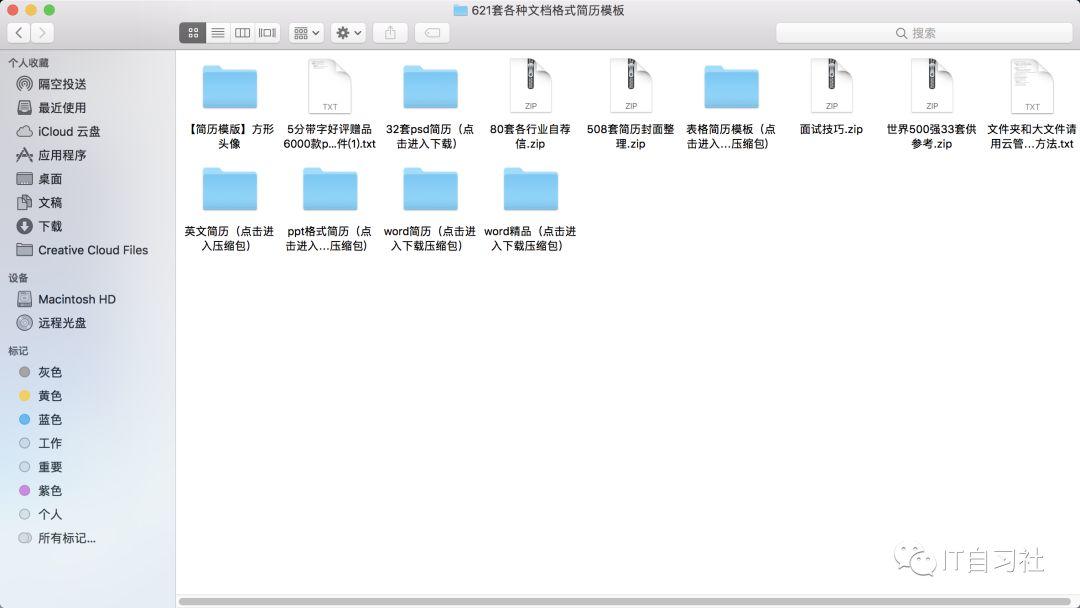Navigate back using the back arrow
This screenshot has height=608, width=1080.
19,32
